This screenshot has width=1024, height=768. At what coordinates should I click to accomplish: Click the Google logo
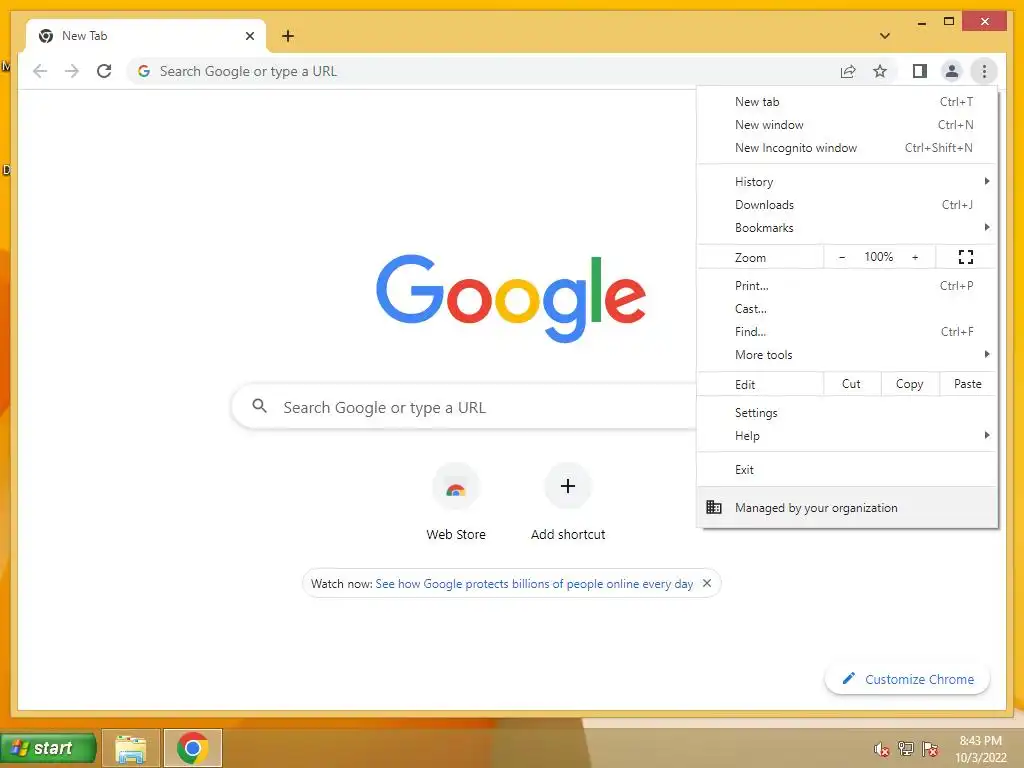pyautogui.click(x=511, y=298)
